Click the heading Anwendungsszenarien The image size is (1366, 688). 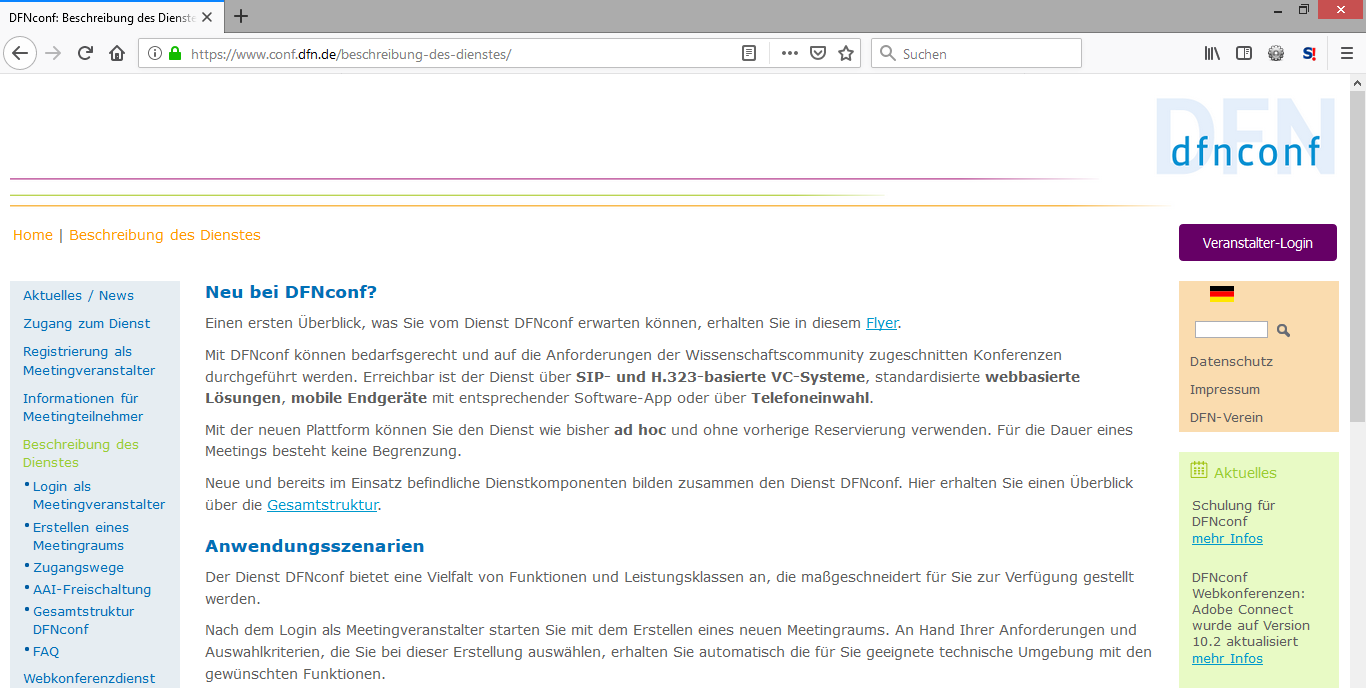coord(315,546)
